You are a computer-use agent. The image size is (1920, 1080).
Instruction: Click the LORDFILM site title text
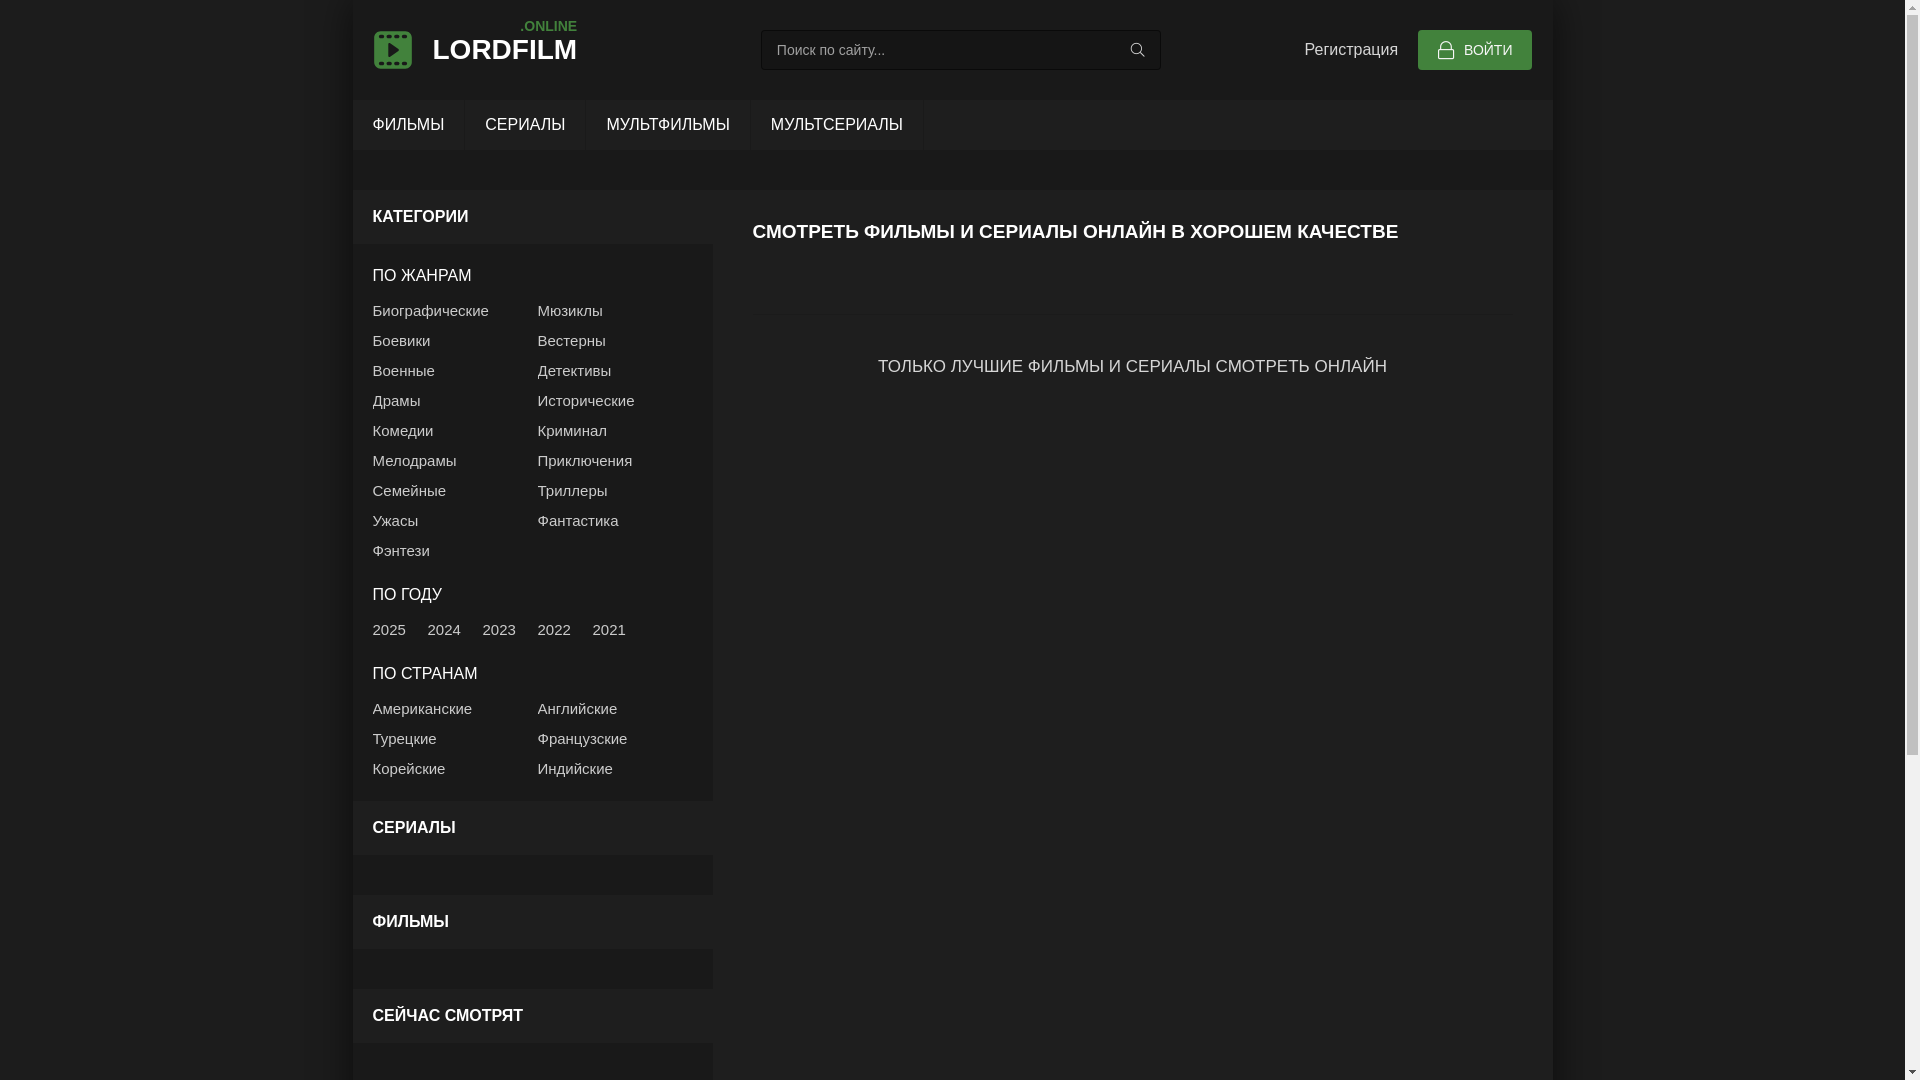click(504, 50)
